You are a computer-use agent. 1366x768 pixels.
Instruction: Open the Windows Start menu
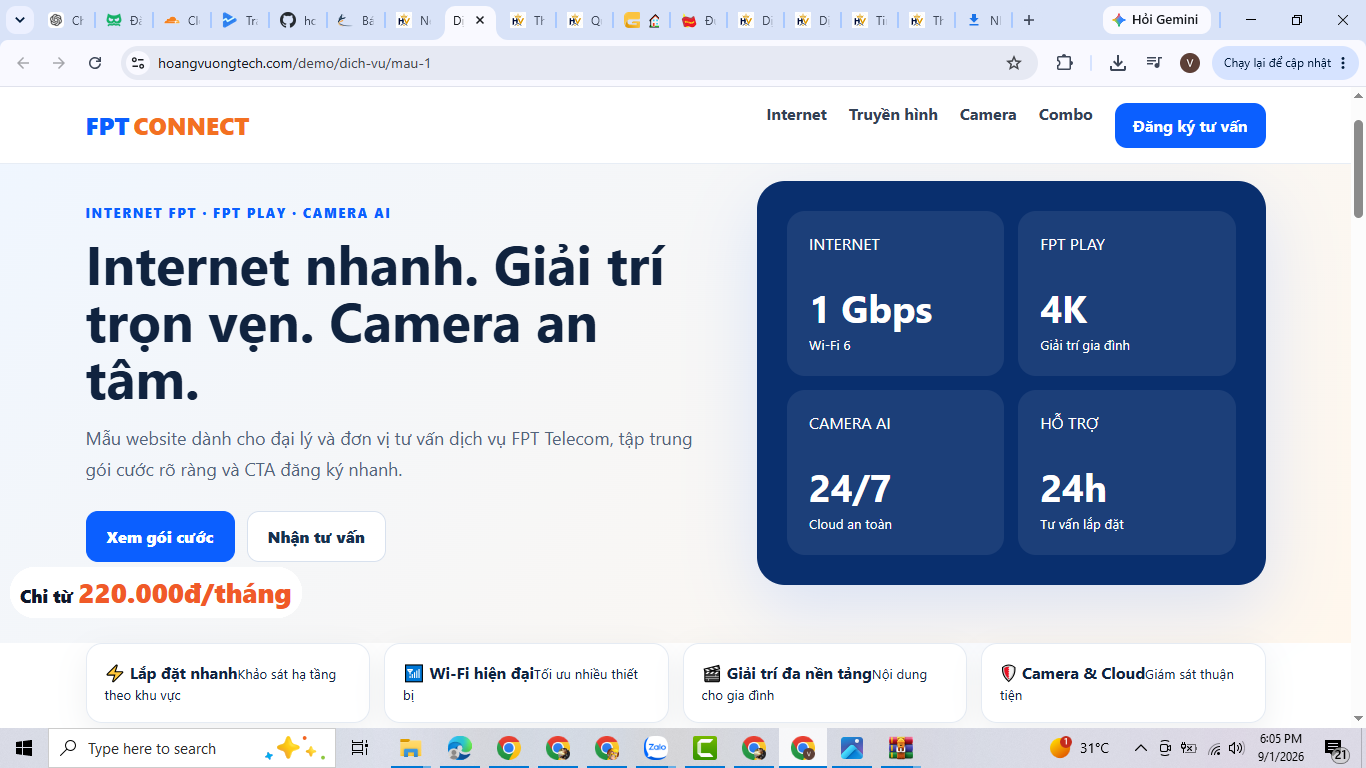click(x=24, y=748)
